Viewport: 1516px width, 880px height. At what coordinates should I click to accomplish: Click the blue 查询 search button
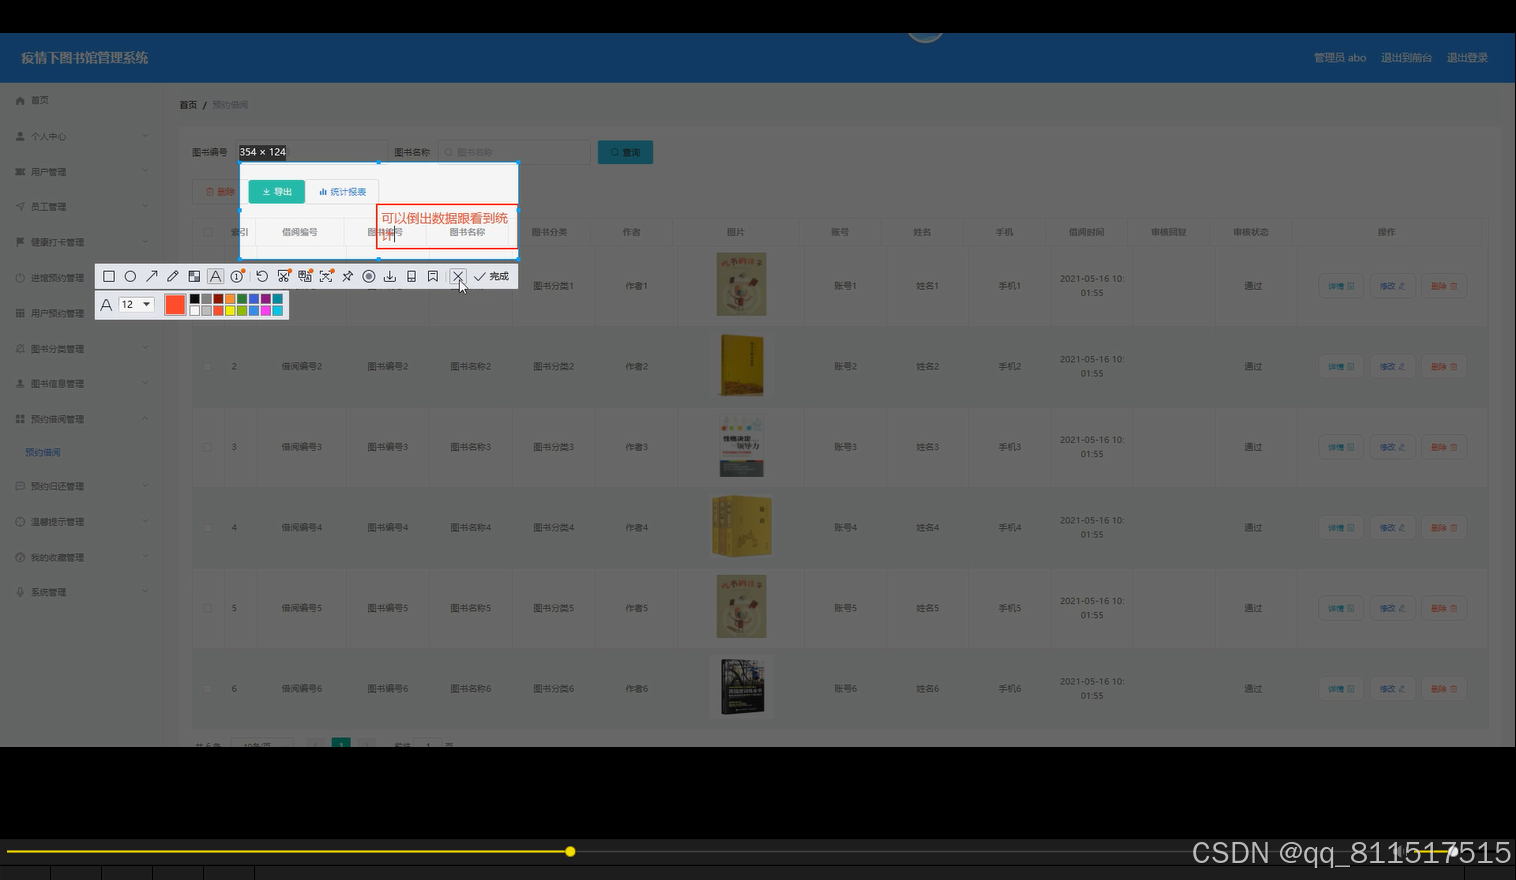tap(625, 152)
